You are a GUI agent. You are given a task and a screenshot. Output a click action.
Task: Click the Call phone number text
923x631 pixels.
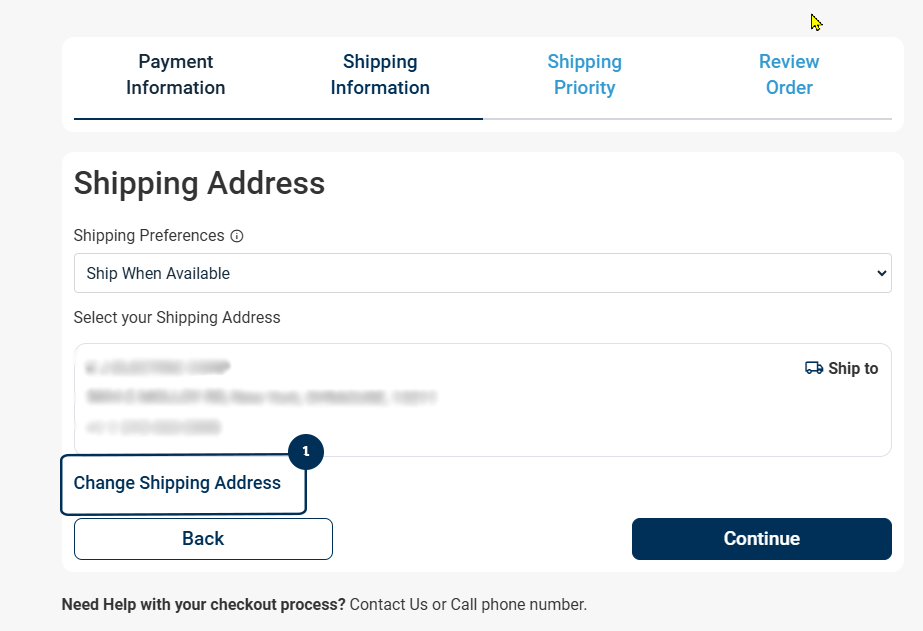point(518,604)
